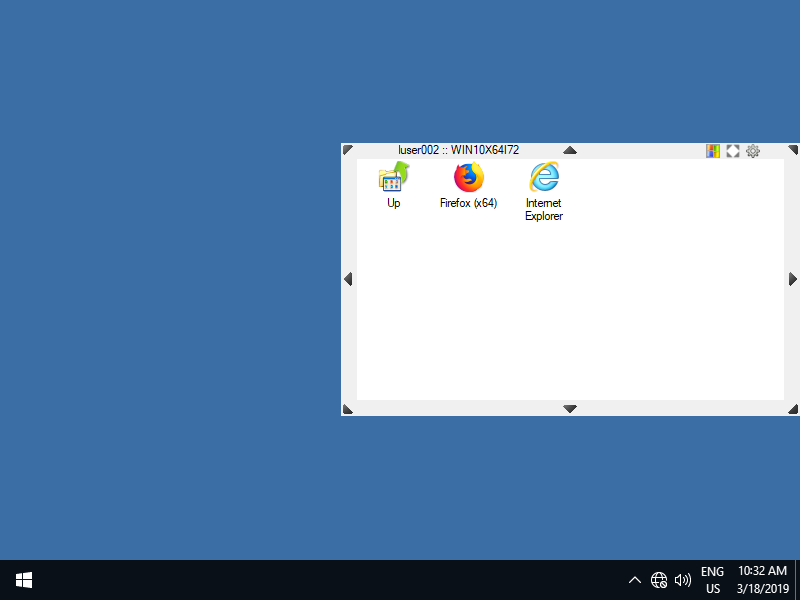The width and height of the screenshot is (800, 600).
Task: Open the network status tray icon
Action: pyautogui.click(x=659, y=580)
